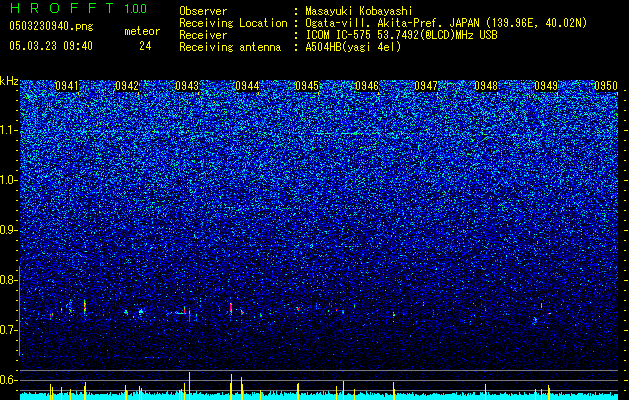Click the 0944 time marker
This screenshot has height=400, width=629.
coord(247,86)
